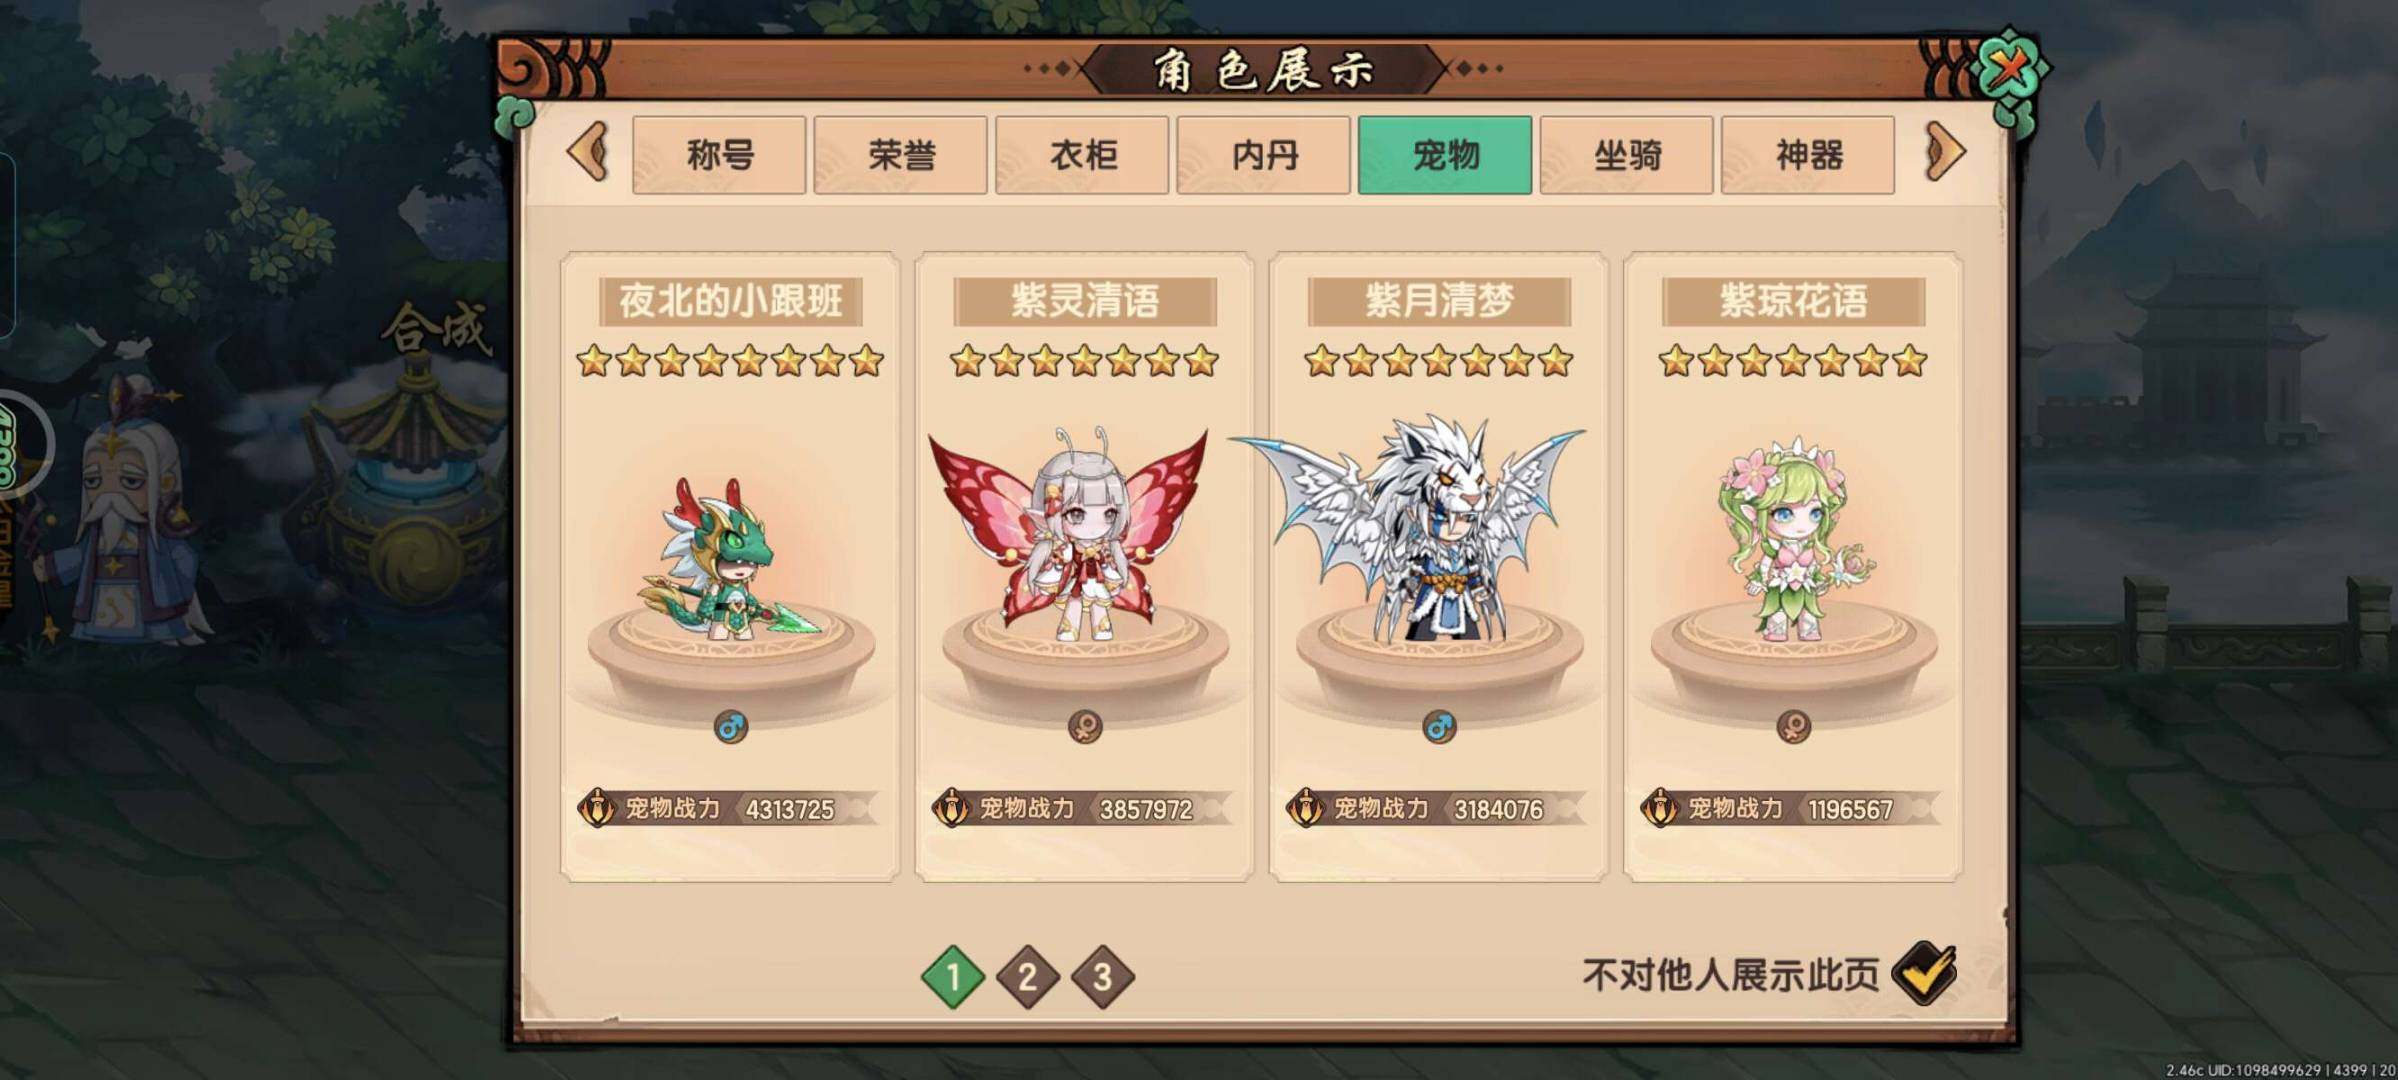Select page 1 green diamond indicator

[952, 977]
